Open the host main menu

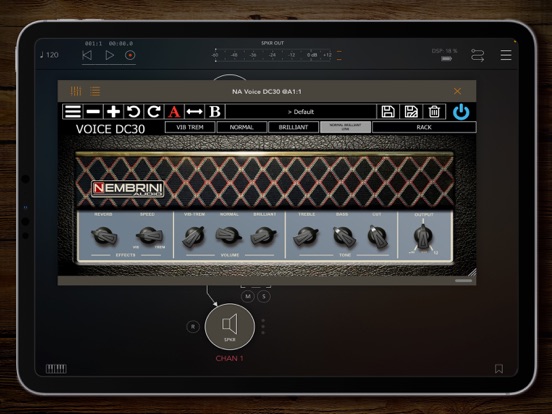(x=506, y=55)
